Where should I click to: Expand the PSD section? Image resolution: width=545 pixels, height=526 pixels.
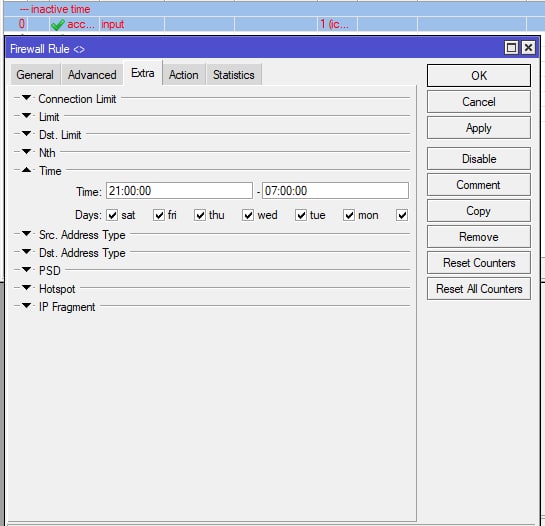tap(26, 270)
